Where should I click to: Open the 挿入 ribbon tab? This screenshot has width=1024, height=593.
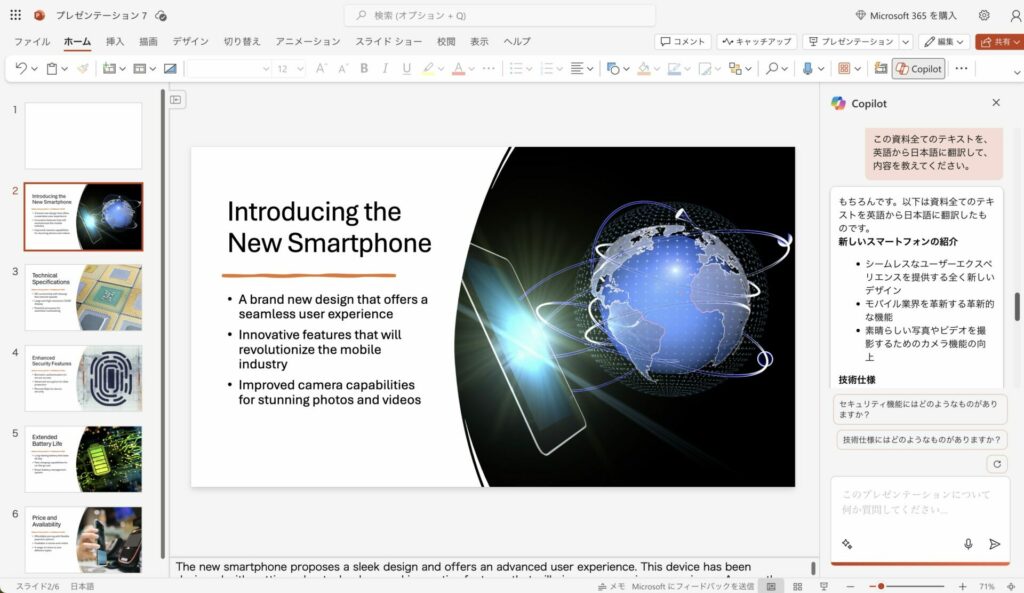click(115, 42)
